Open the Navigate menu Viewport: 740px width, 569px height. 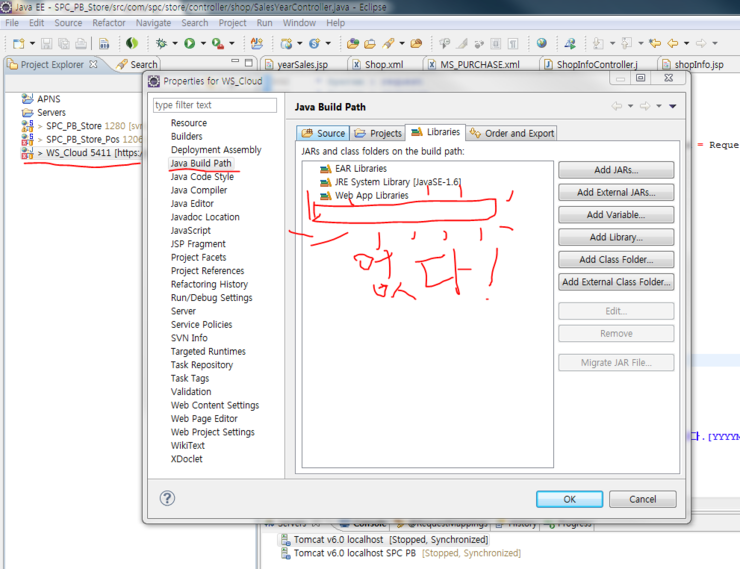pyautogui.click(x=153, y=23)
